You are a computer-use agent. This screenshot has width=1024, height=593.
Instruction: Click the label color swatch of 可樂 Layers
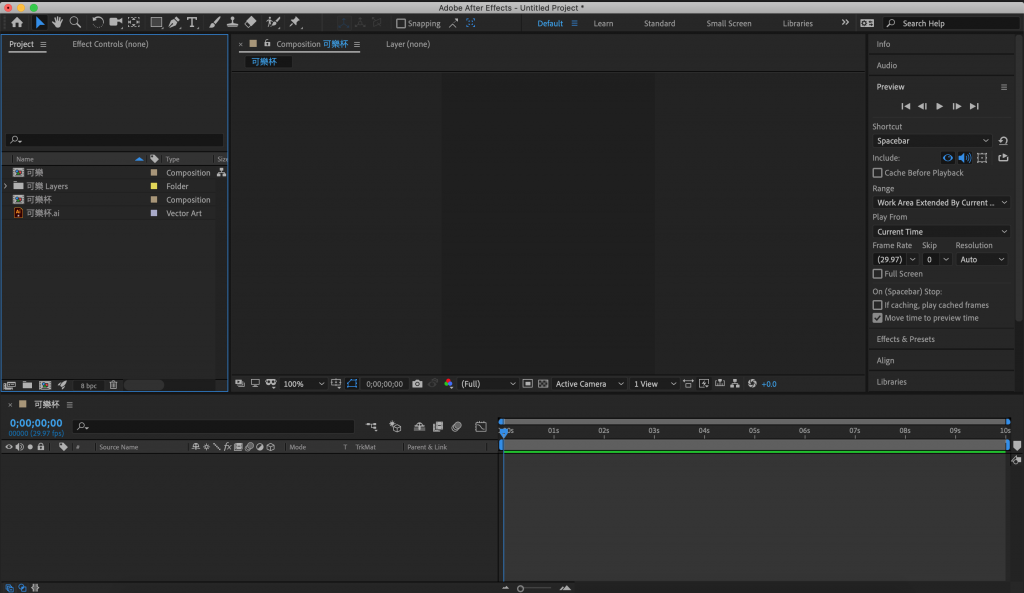point(154,186)
